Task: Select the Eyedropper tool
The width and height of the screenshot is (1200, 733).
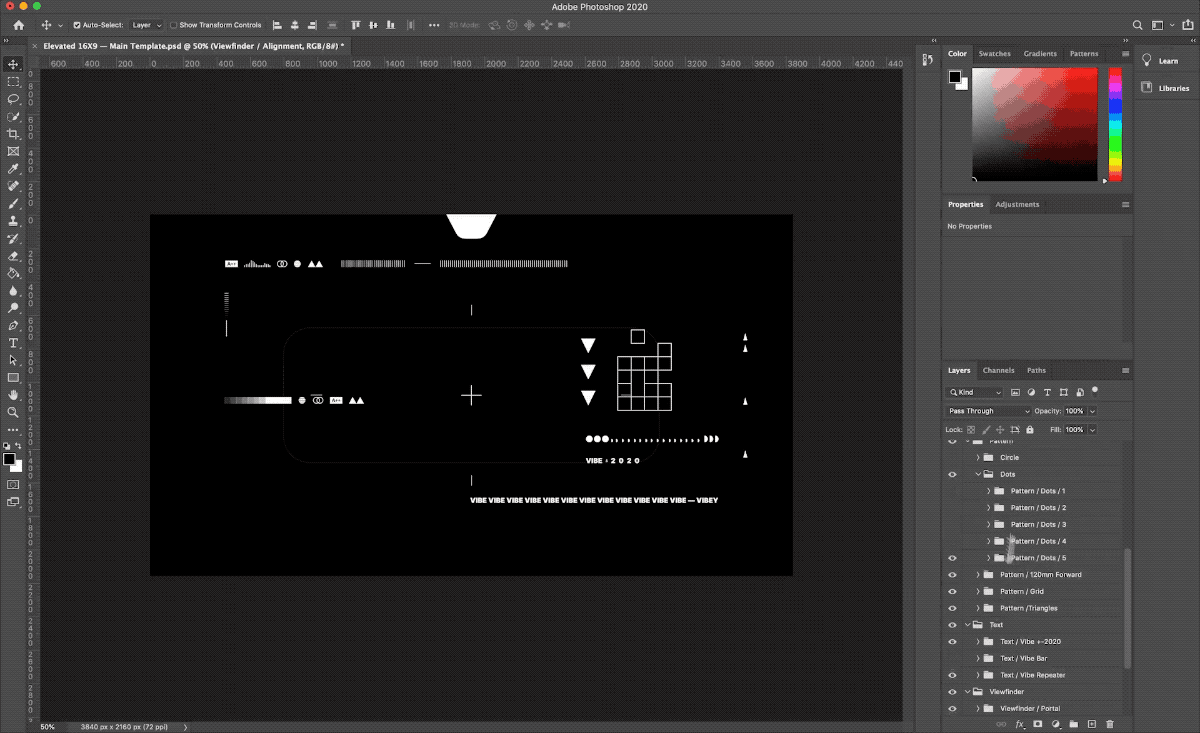Action: point(14,168)
